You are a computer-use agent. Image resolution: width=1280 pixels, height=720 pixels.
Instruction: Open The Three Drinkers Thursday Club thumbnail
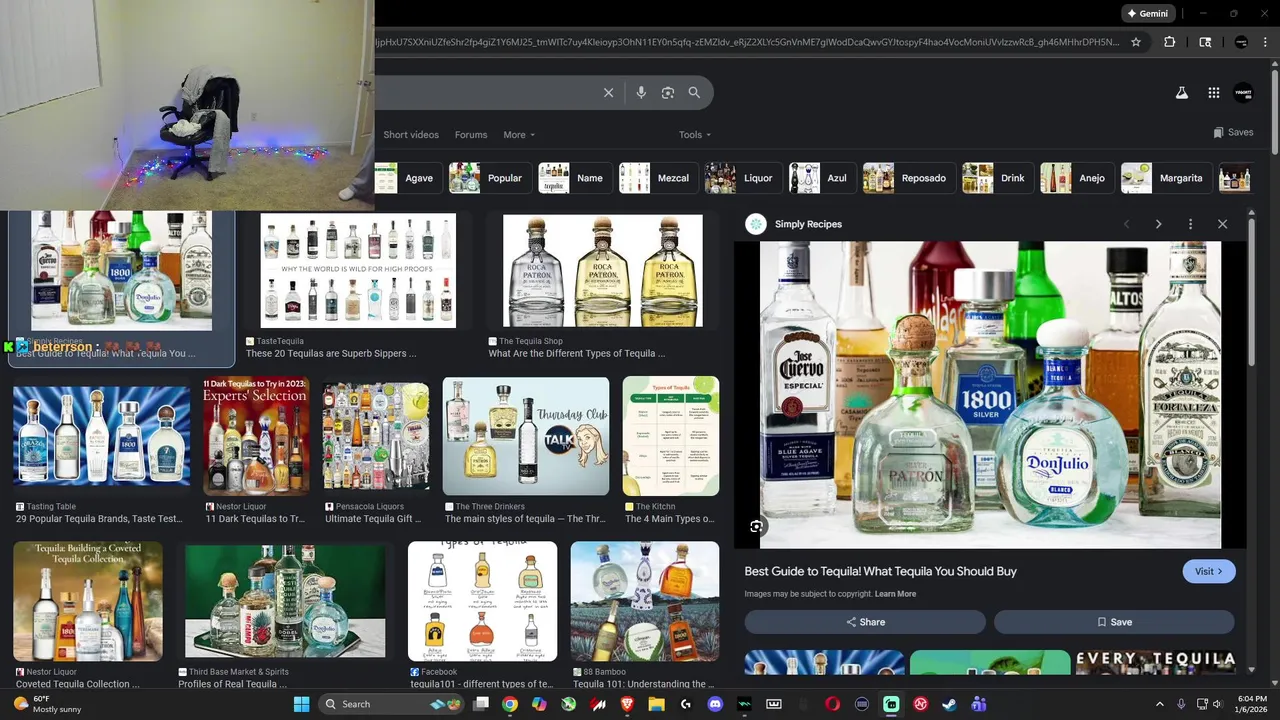526,436
